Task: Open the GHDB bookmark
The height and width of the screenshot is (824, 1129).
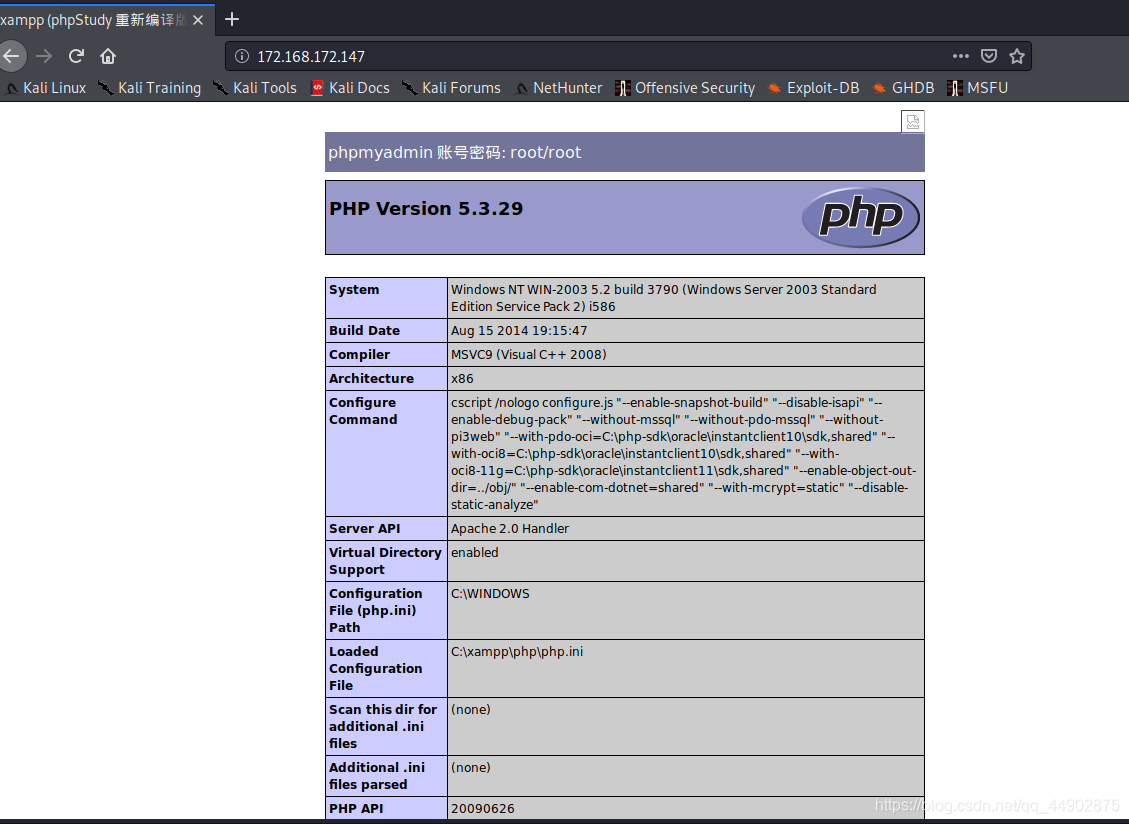Action: pos(904,88)
